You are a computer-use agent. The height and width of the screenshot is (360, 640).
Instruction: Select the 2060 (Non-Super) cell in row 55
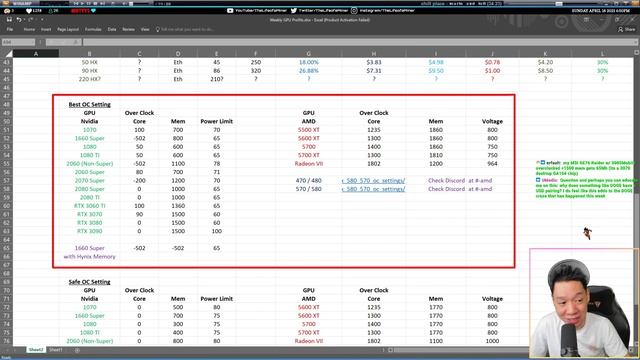point(89,164)
